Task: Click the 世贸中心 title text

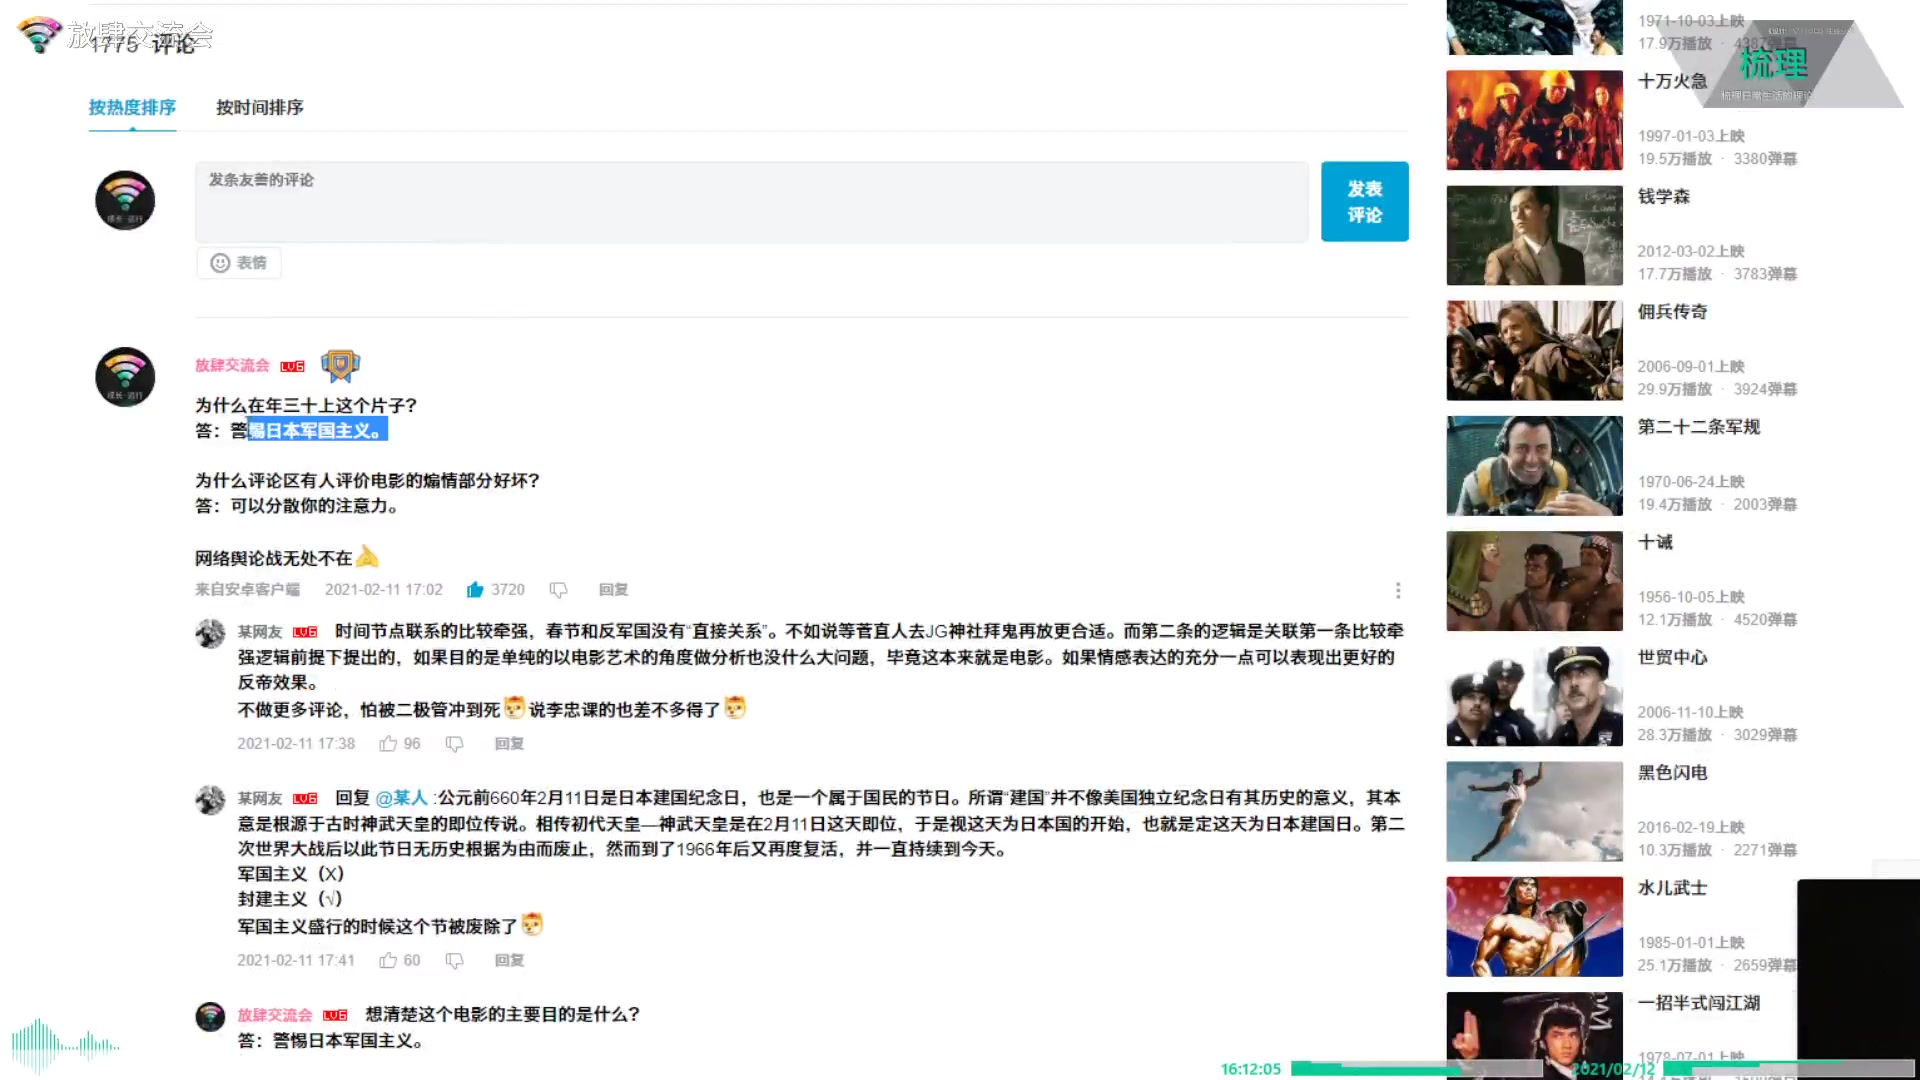Action: pos(1672,657)
